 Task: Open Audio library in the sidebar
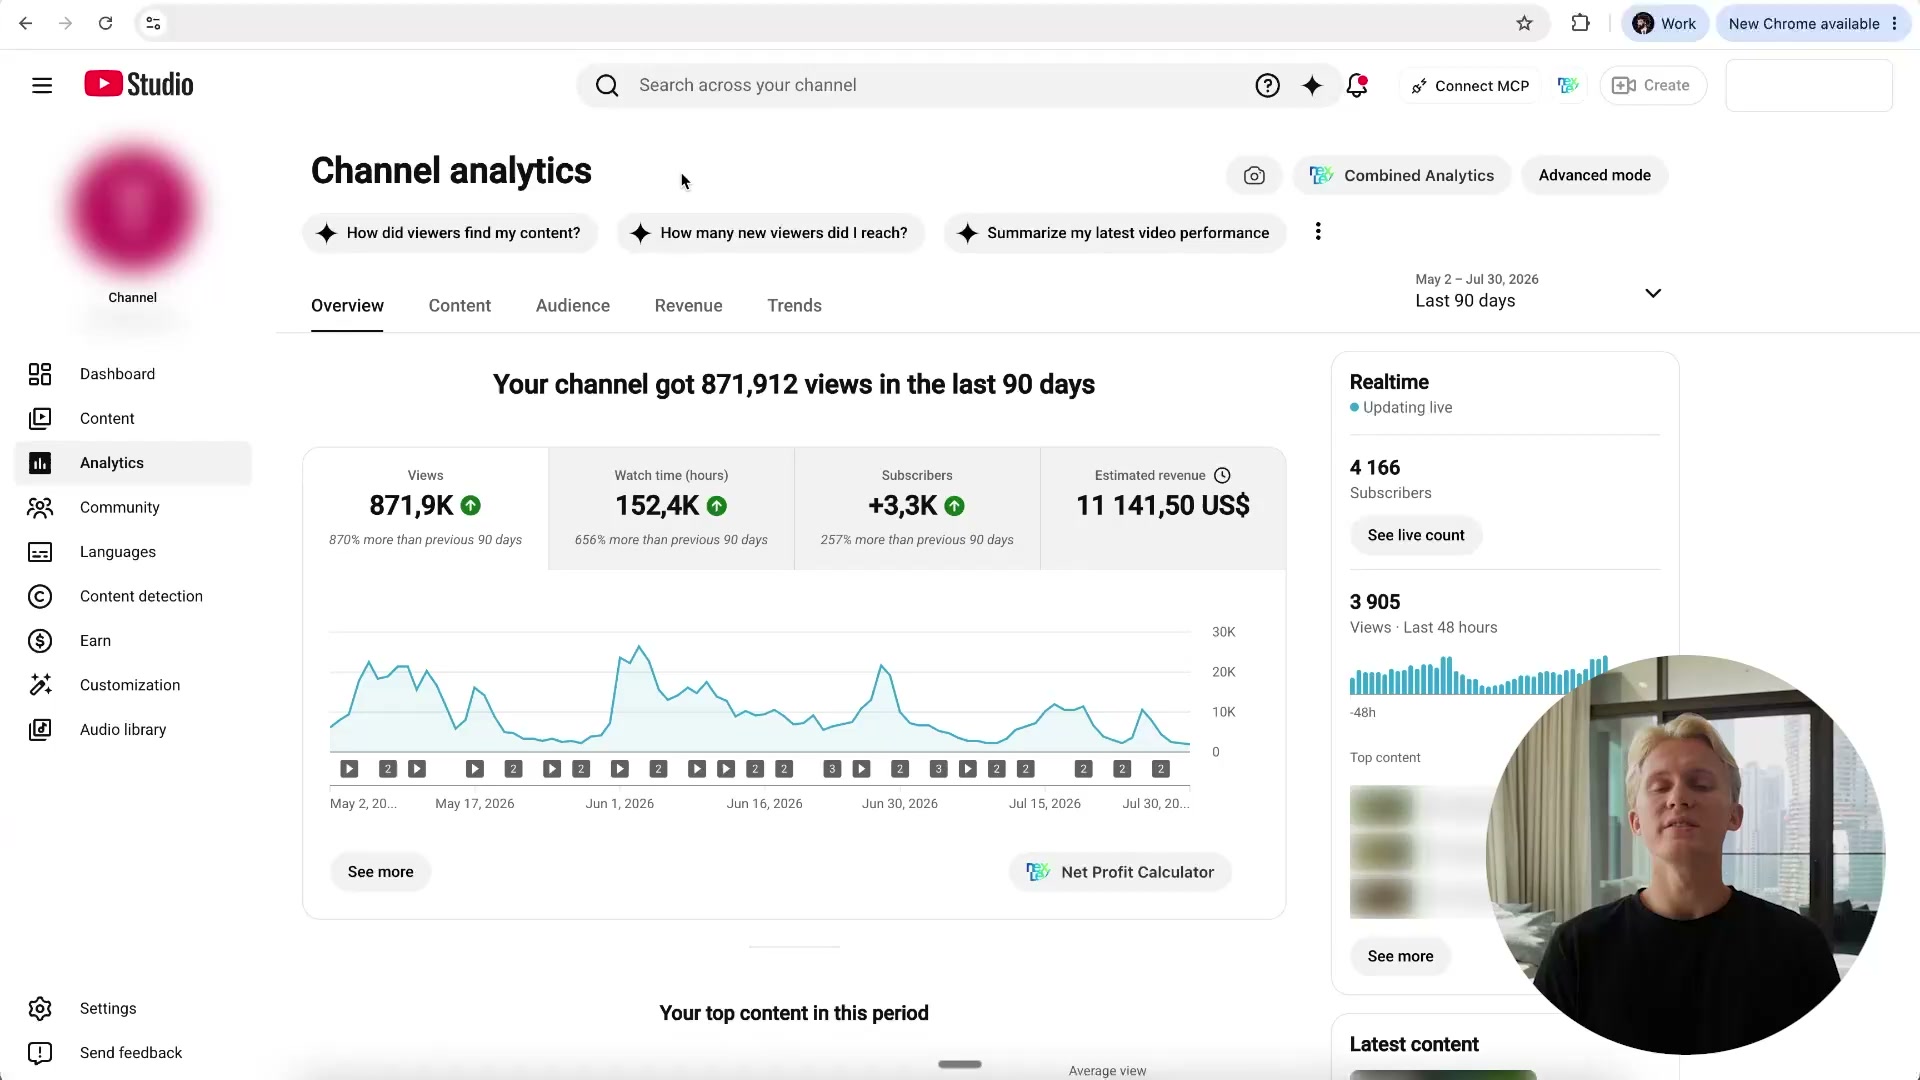point(134,730)
